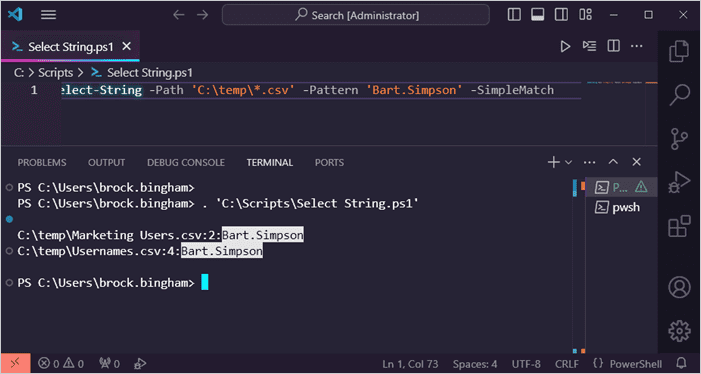Toggle secondary side bar layout icon
The image size is (701, 374).
[x=562, y=15]
